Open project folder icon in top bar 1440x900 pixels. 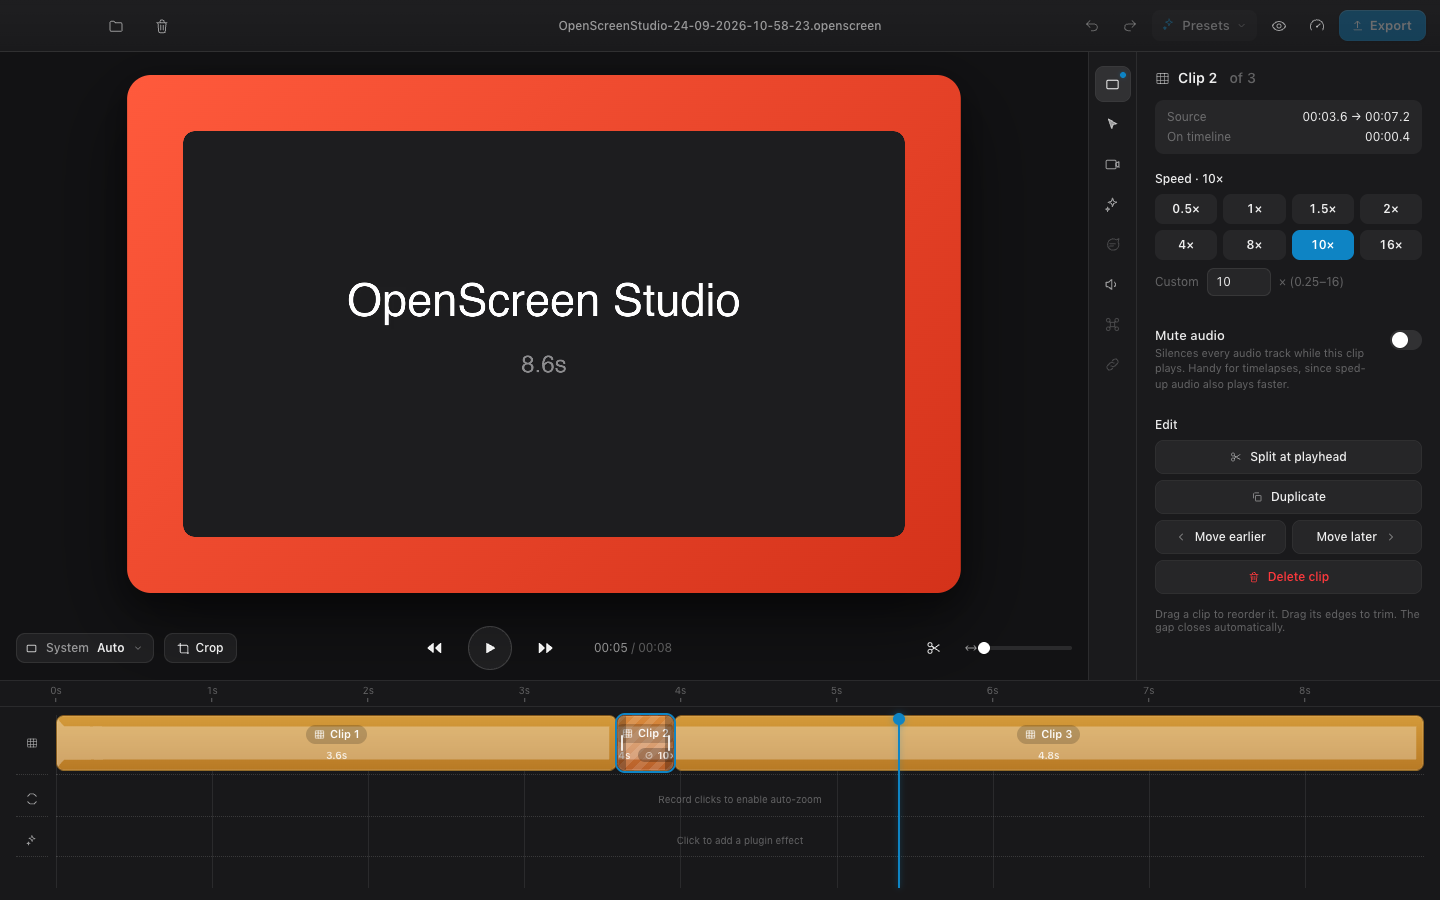pyautogui.click(x=116, y=26)
